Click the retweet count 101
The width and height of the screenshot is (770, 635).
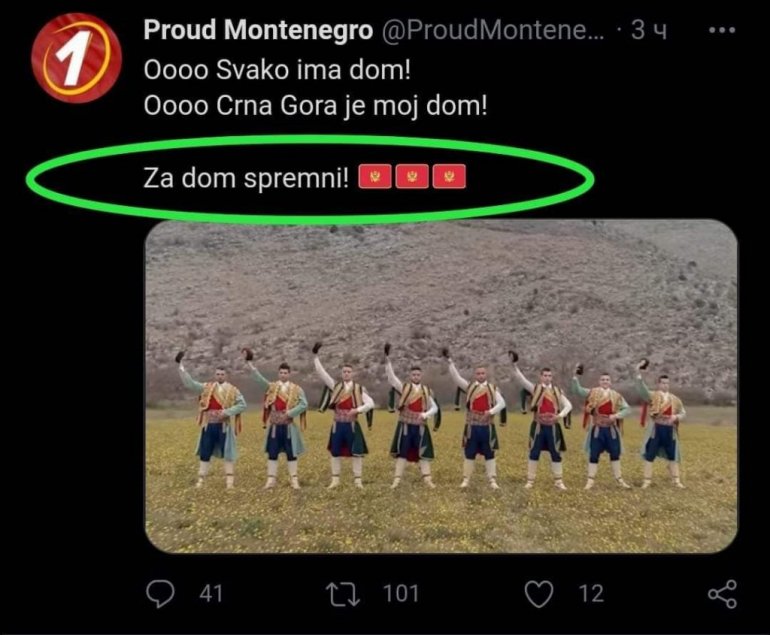[x=401, y=594]
